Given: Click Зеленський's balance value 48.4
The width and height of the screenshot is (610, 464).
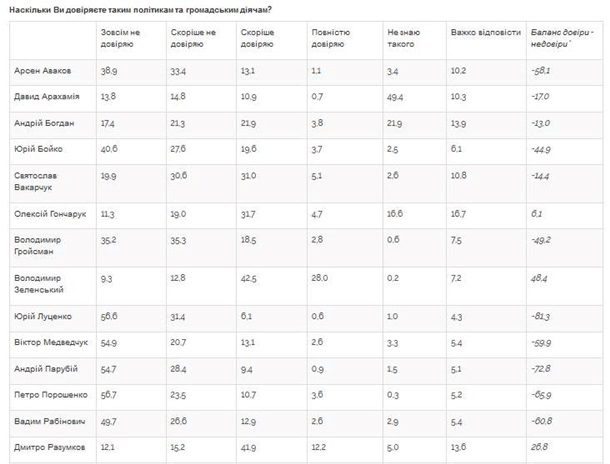Looking at the screenshot, I should click(x=539, y=278).
